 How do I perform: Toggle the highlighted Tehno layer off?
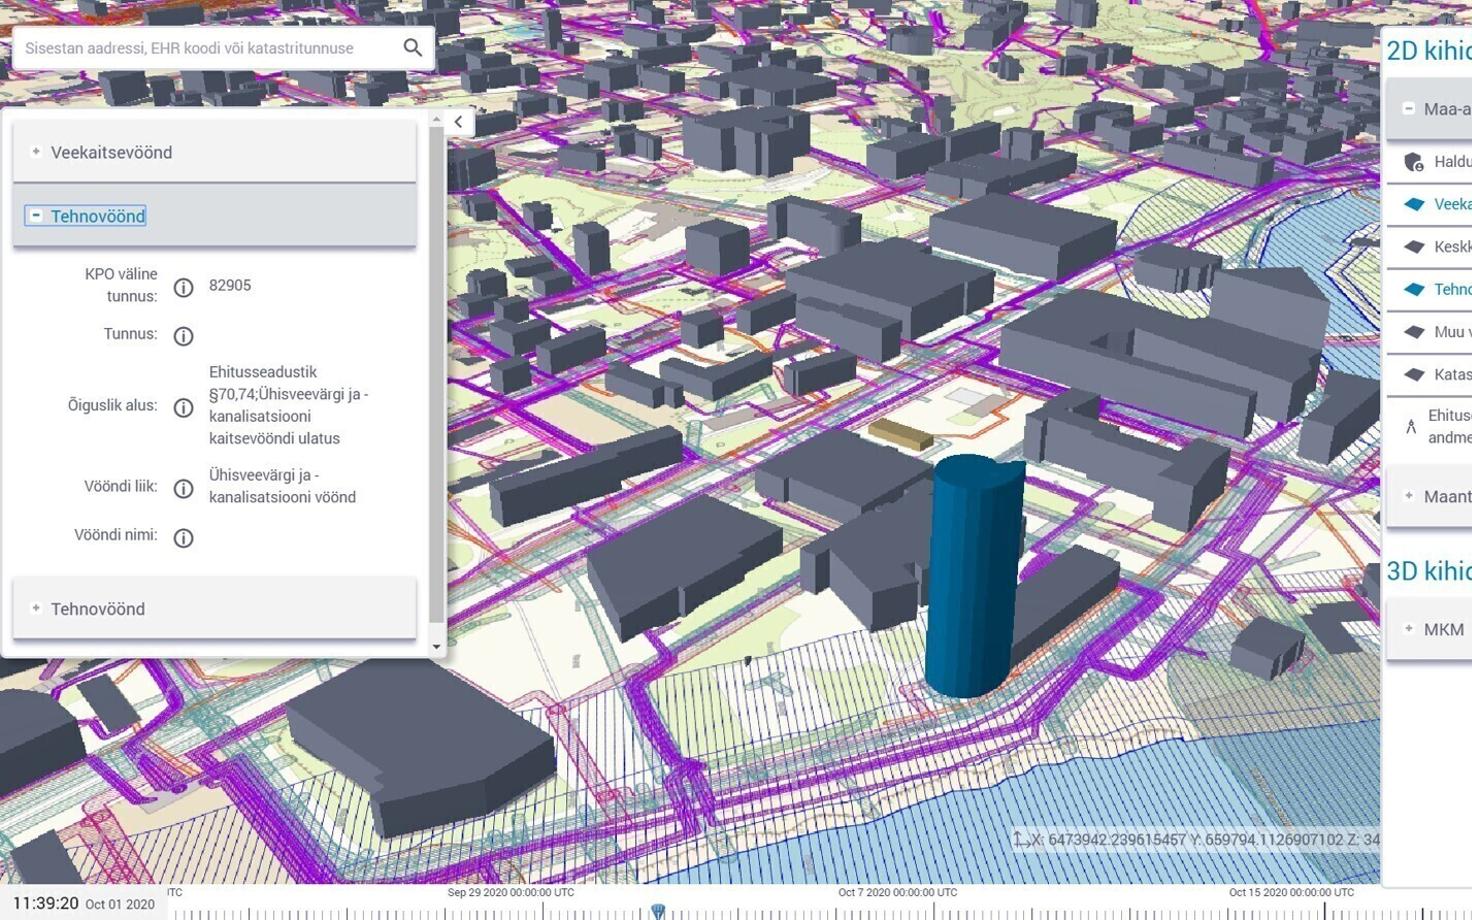point(1414,289)
